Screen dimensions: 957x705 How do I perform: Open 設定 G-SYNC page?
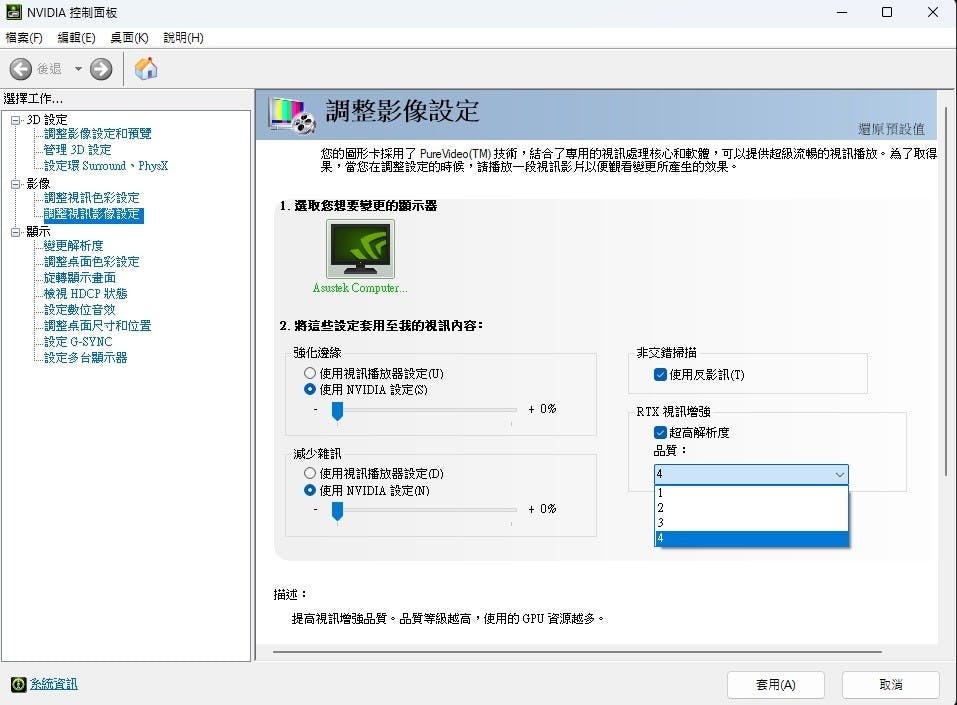78,341
